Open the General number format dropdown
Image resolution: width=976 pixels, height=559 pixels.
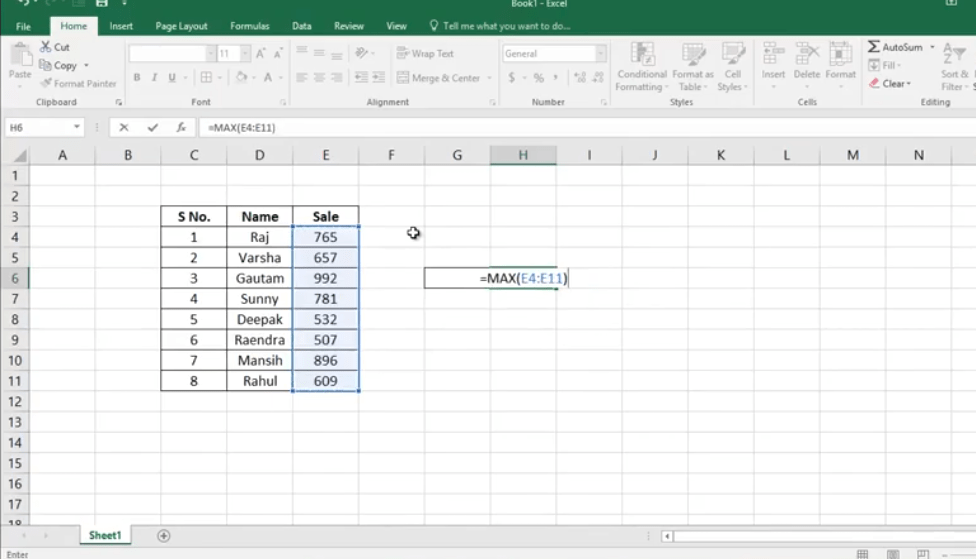pyautogui.click(x=600, y=54)
